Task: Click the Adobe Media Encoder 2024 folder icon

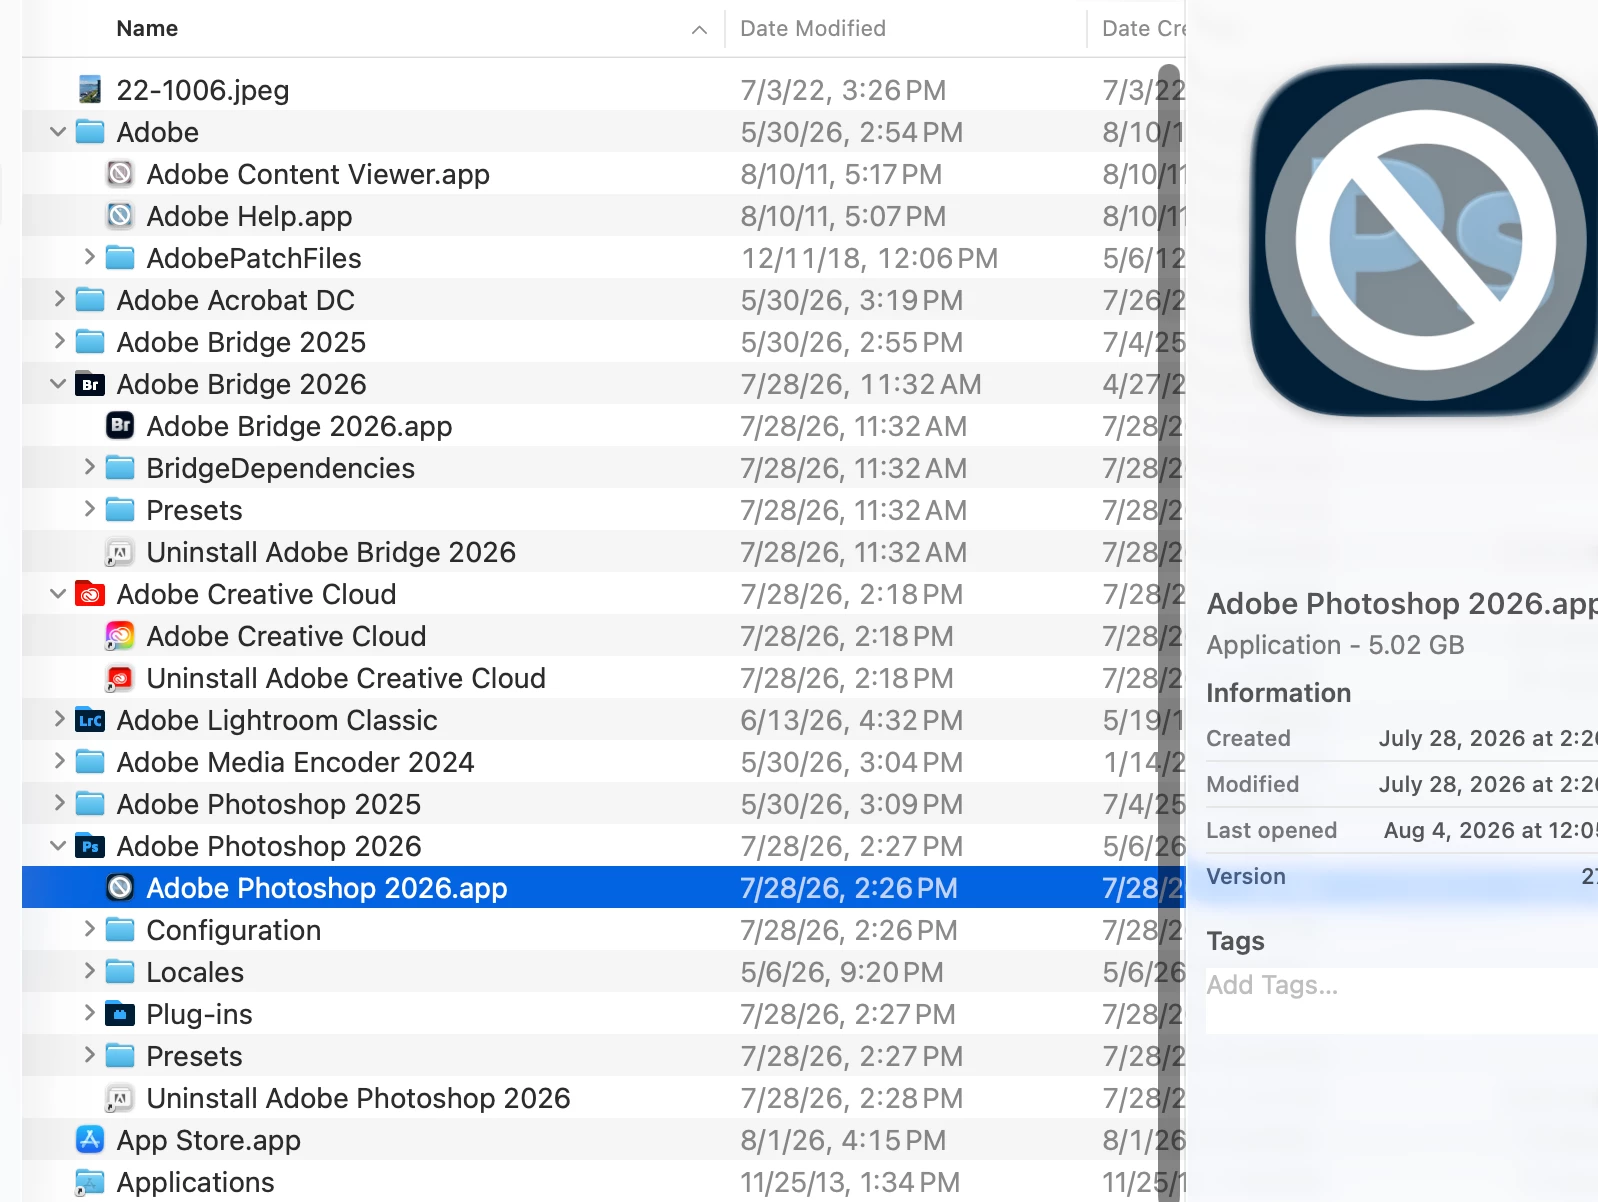Action: pyautogui.click(x=90, y=762)
